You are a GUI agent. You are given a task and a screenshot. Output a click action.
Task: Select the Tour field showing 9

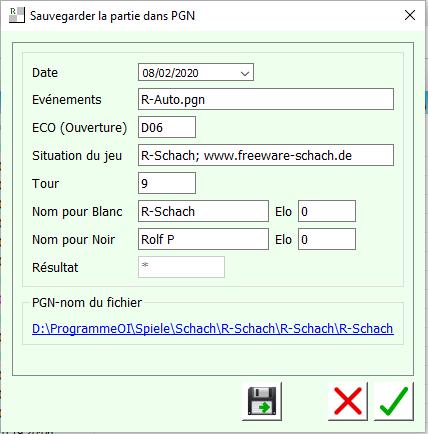tap(167, 183)
